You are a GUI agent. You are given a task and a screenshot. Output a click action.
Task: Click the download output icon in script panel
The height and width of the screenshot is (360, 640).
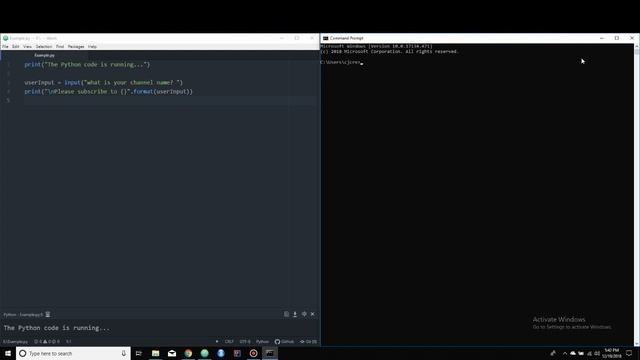click(x=295, y=314)
